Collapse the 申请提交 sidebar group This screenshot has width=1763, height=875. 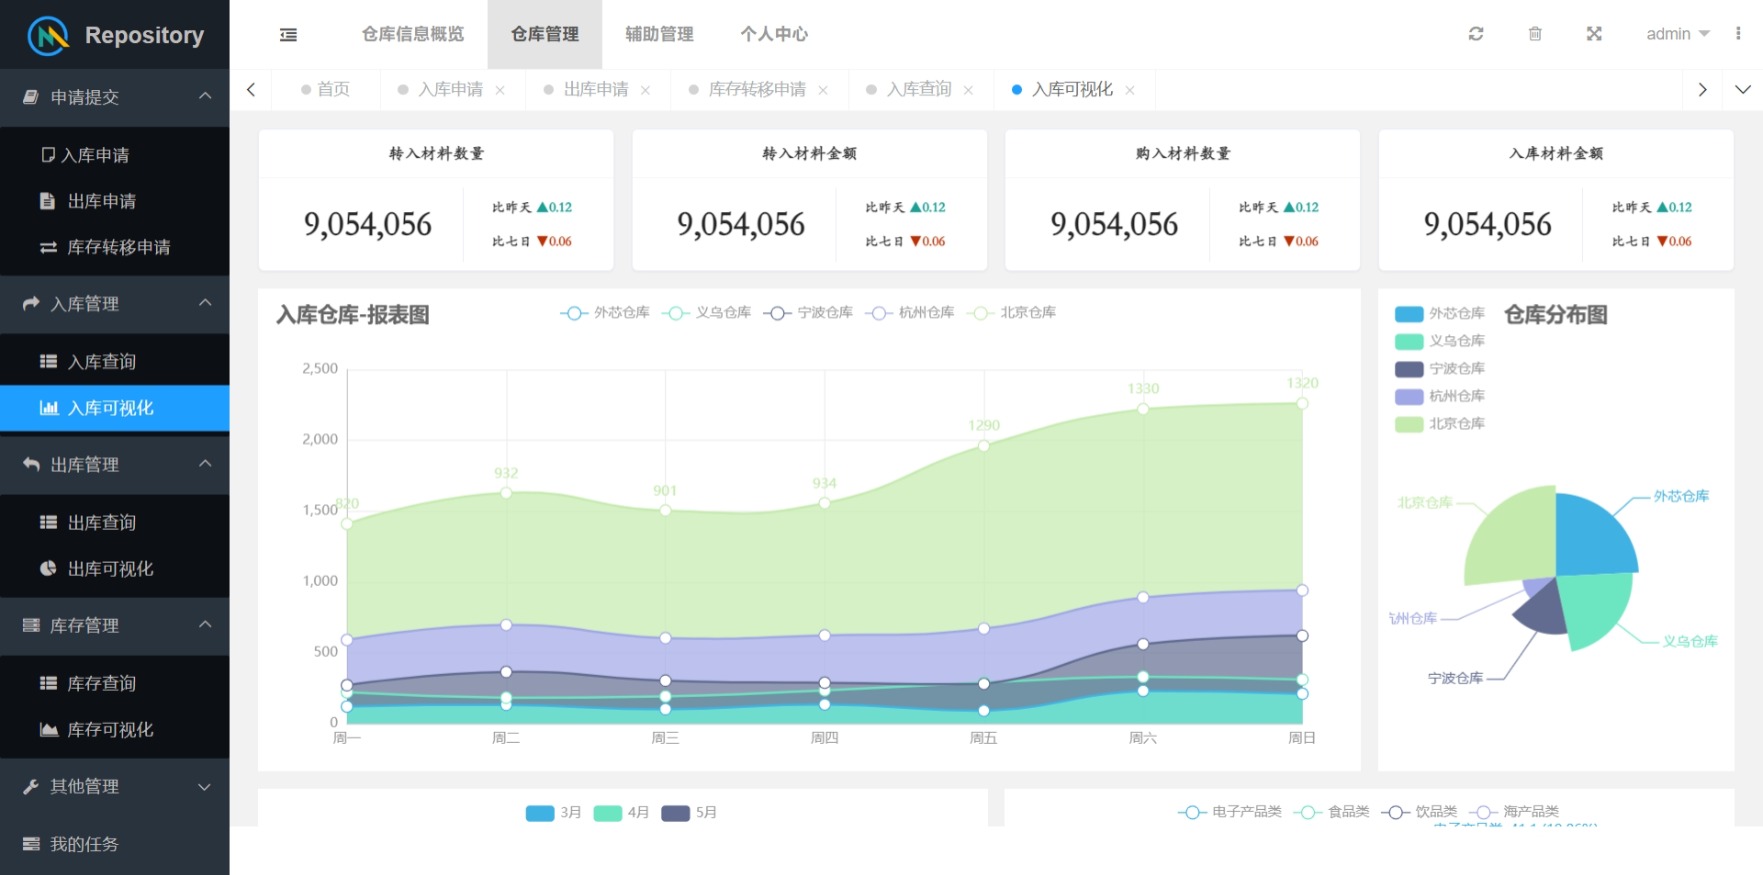[x=115, y=97]
